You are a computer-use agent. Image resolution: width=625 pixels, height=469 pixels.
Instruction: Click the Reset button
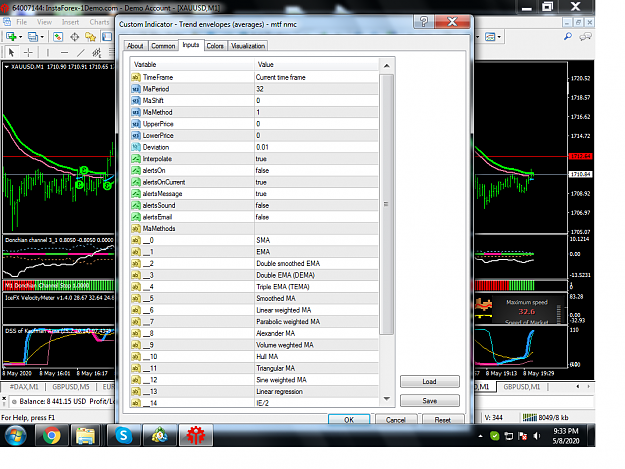pyautogui.click(x=442, y=419)
